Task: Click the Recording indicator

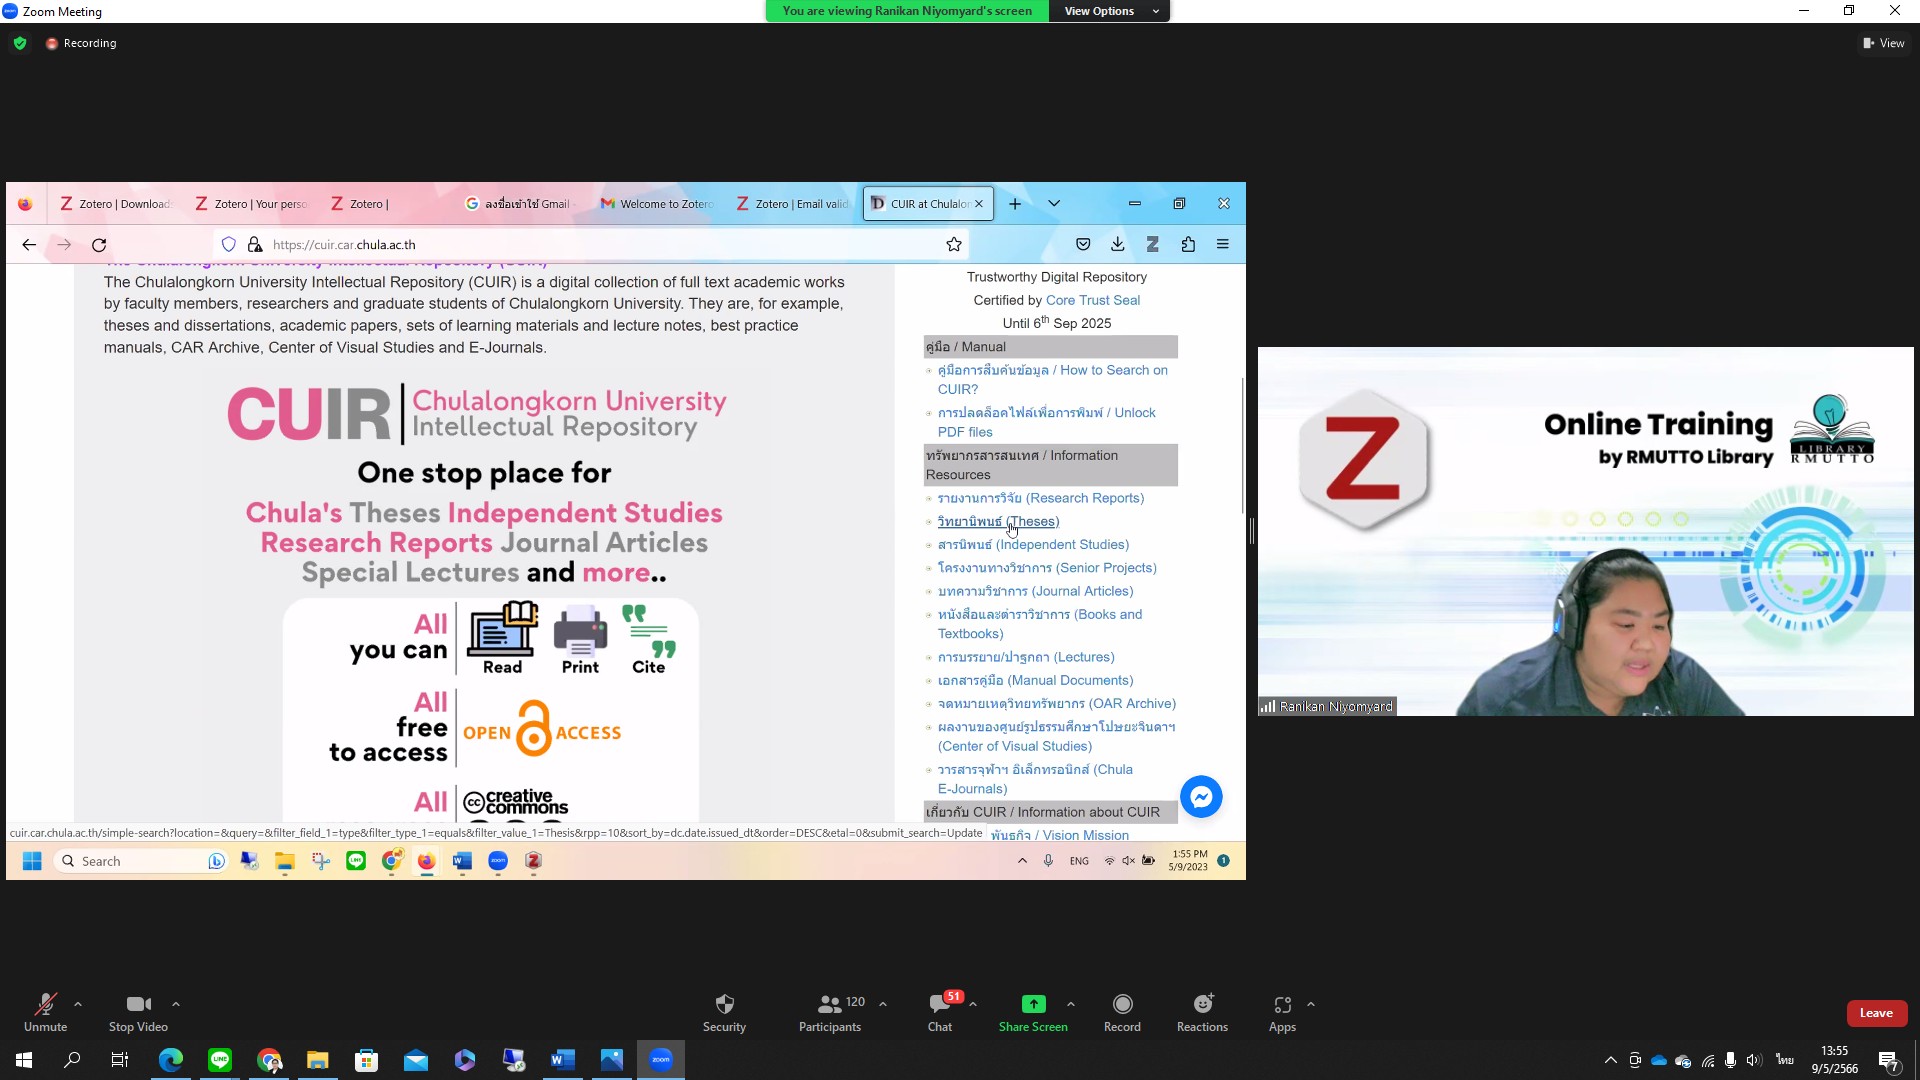Action: coord(81,43)
